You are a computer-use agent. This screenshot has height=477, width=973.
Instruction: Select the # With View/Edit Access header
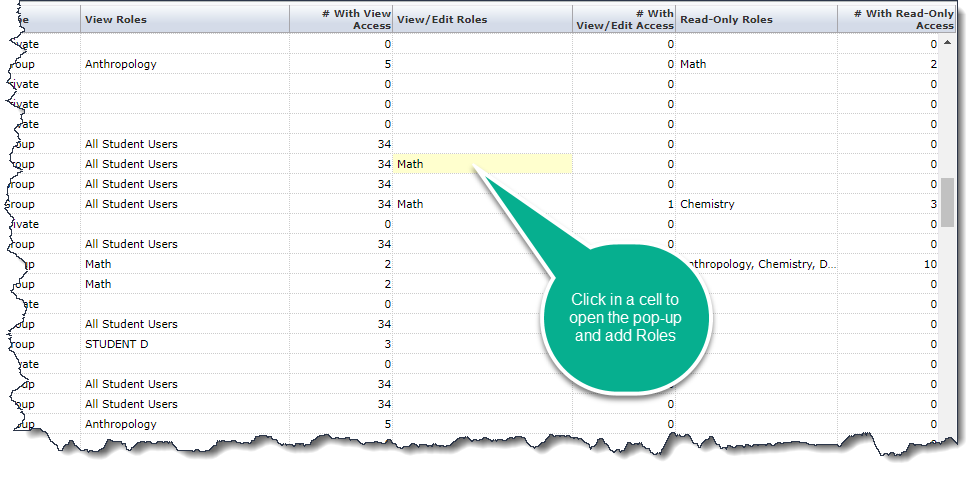pos(624,19)
